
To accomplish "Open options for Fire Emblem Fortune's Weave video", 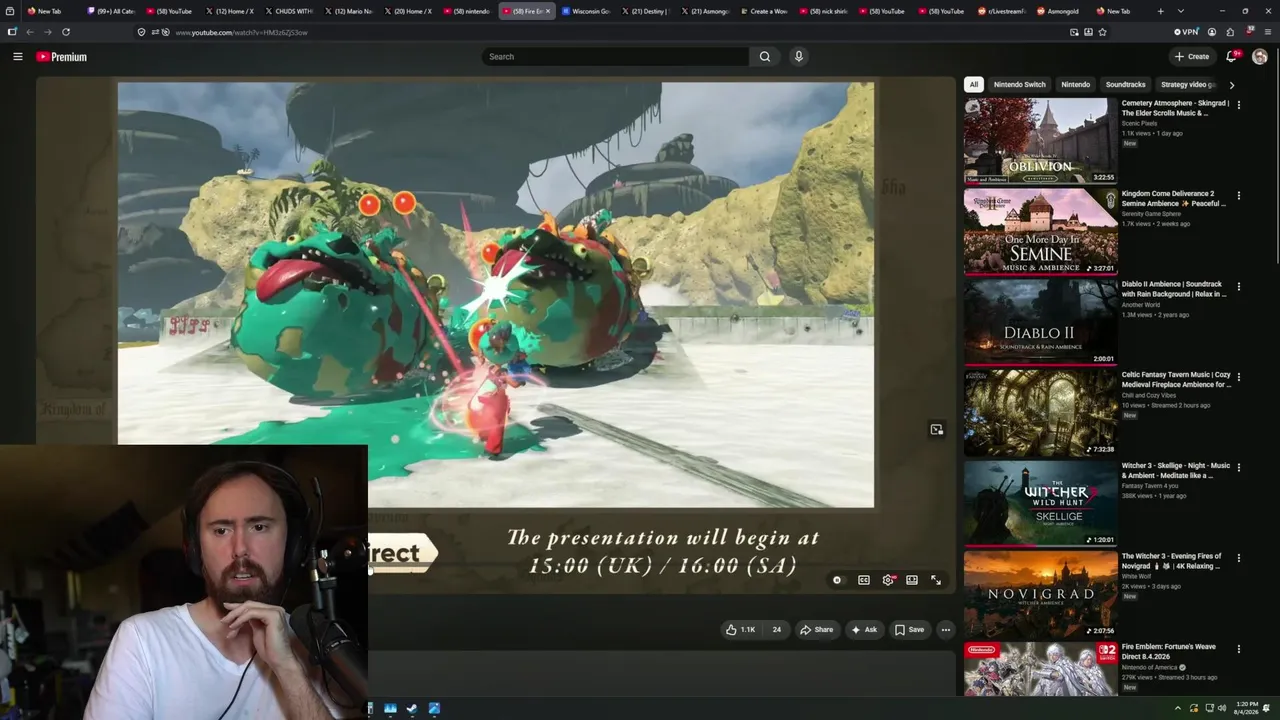I will coord(1239,649).
